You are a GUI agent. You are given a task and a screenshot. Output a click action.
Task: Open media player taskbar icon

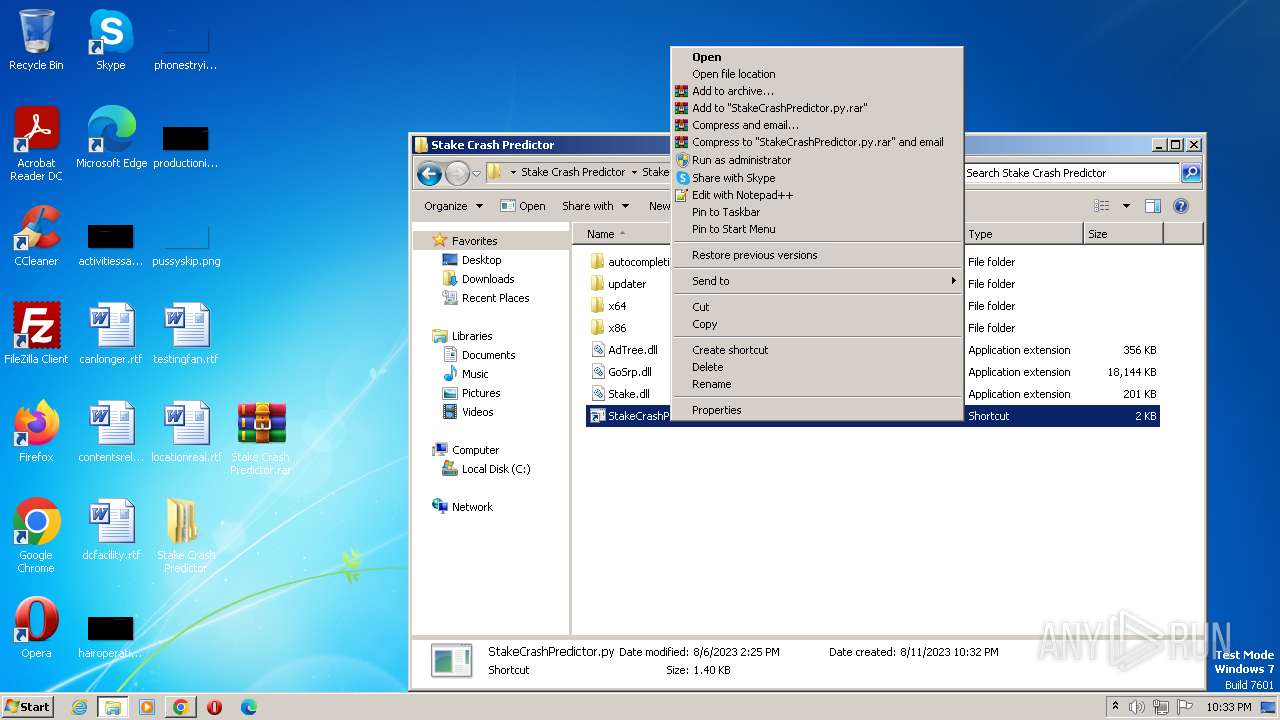[x=147, y=707]
